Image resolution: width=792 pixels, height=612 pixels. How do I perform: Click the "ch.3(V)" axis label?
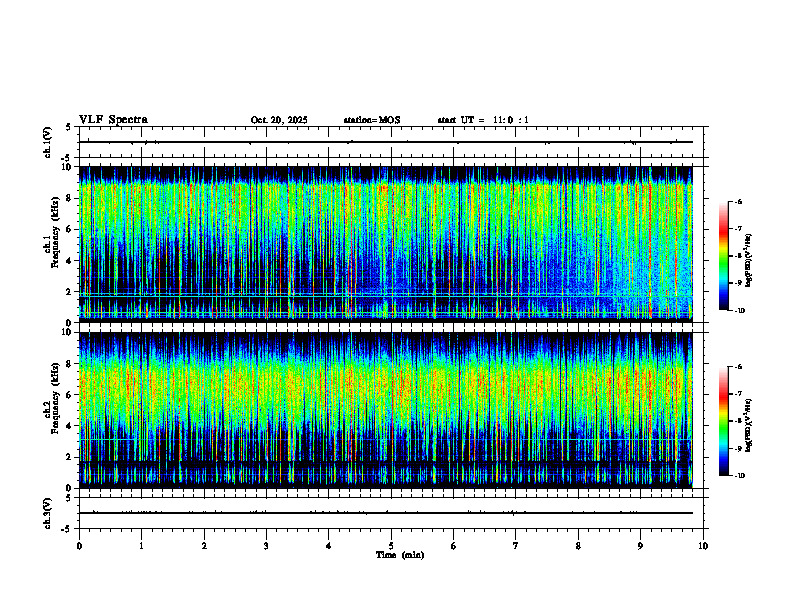point(48,513)
